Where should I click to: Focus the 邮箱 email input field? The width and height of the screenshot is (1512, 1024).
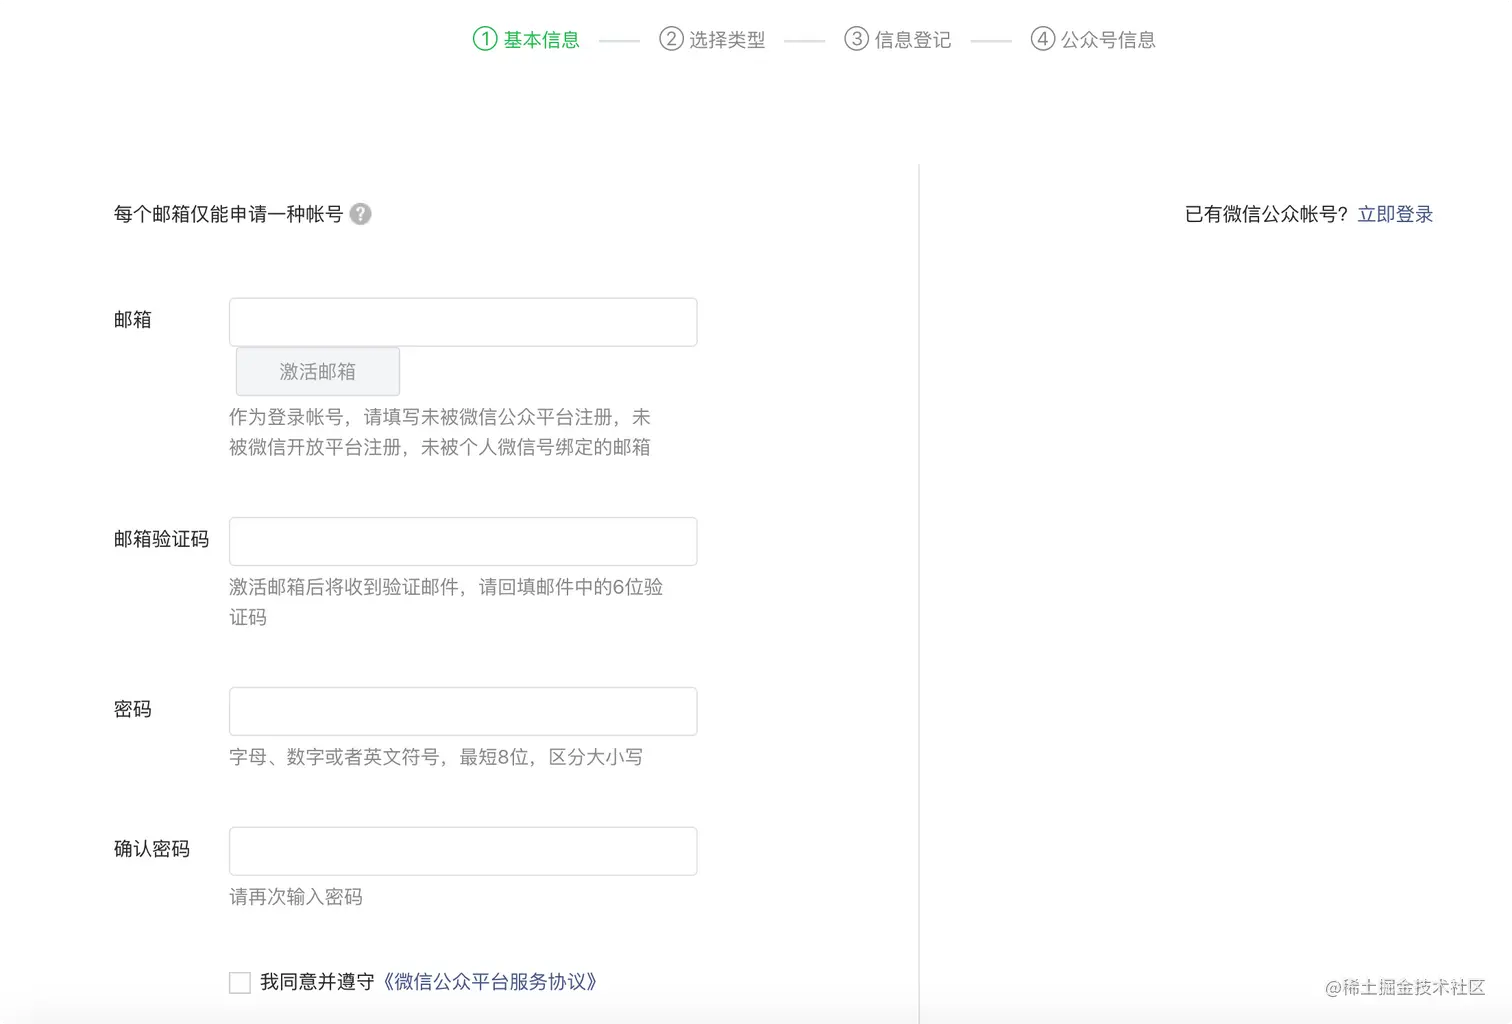tap(462, 321)
